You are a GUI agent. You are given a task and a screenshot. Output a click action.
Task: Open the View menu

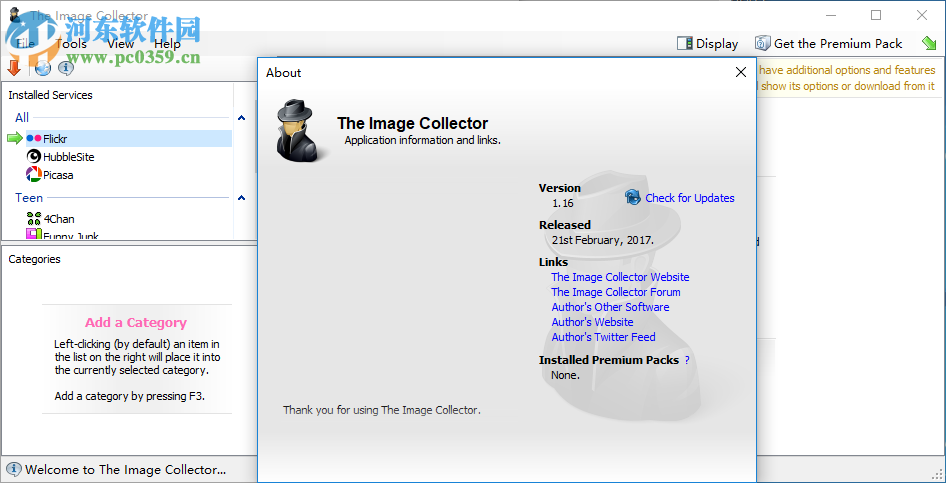coord(121,43)
